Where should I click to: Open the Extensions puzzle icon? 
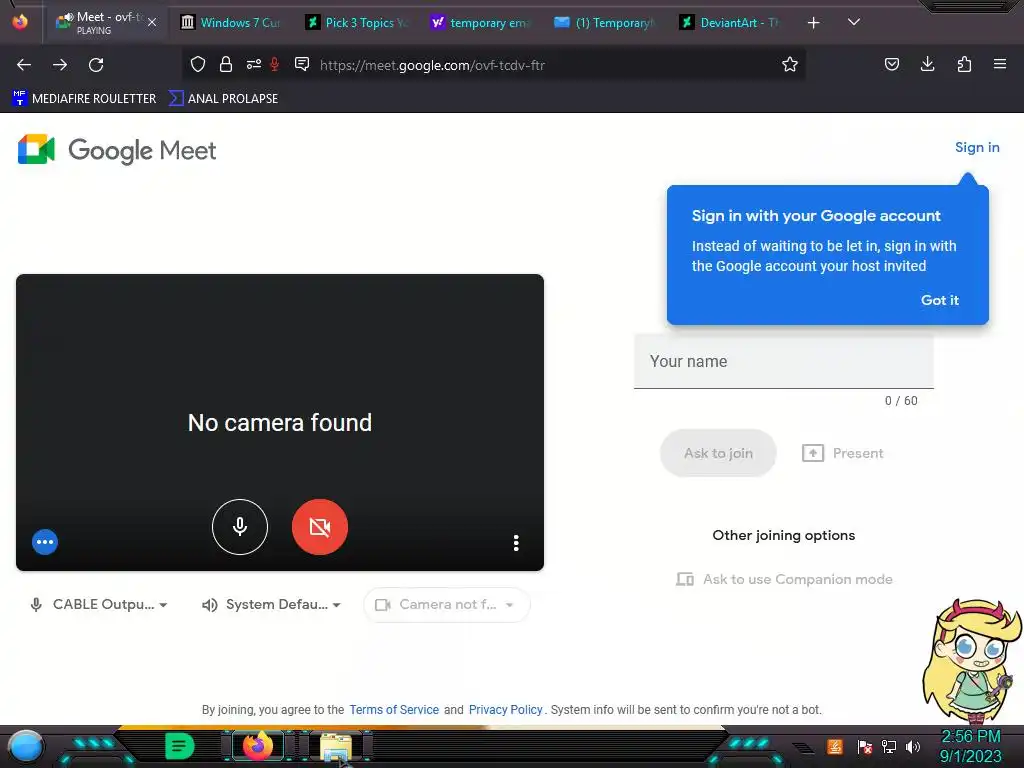[x=964, y=64]
